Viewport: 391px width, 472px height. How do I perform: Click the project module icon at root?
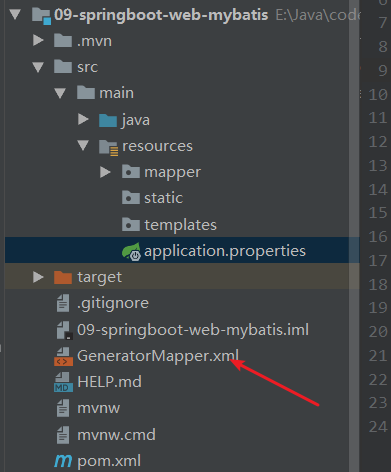pos(41,15)
